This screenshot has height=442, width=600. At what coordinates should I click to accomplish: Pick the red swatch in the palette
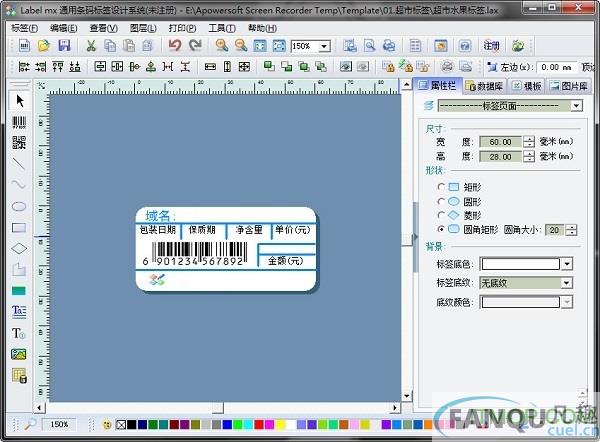tap(259, 424)
